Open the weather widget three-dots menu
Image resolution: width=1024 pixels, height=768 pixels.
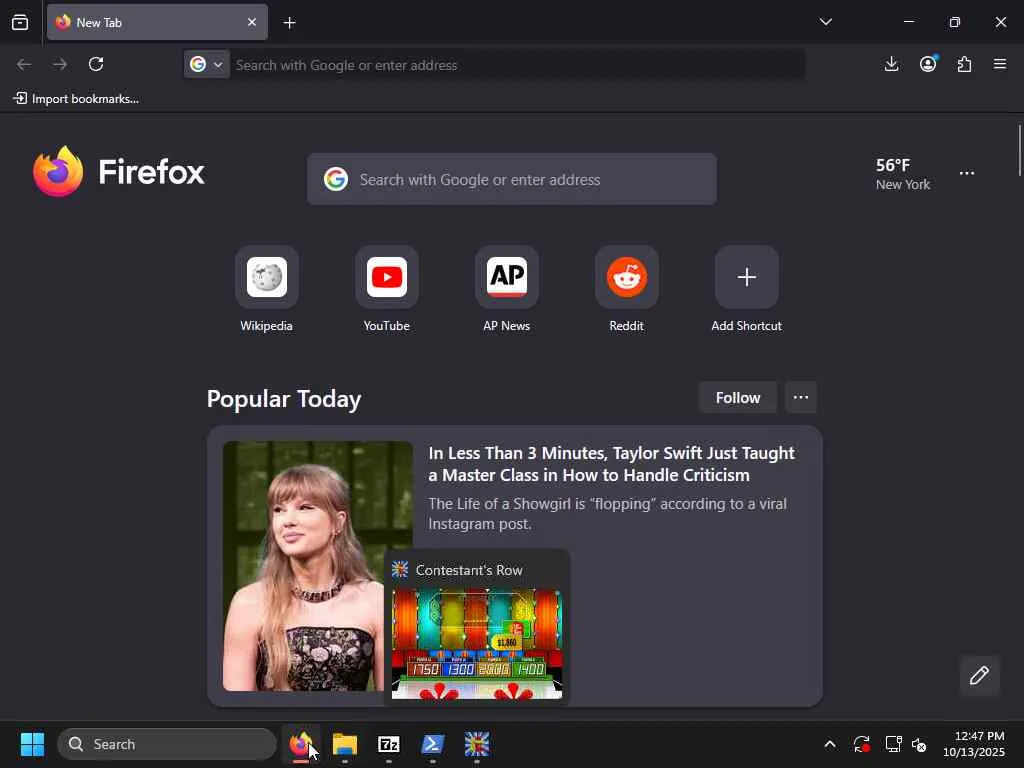(x=967, y=173)
